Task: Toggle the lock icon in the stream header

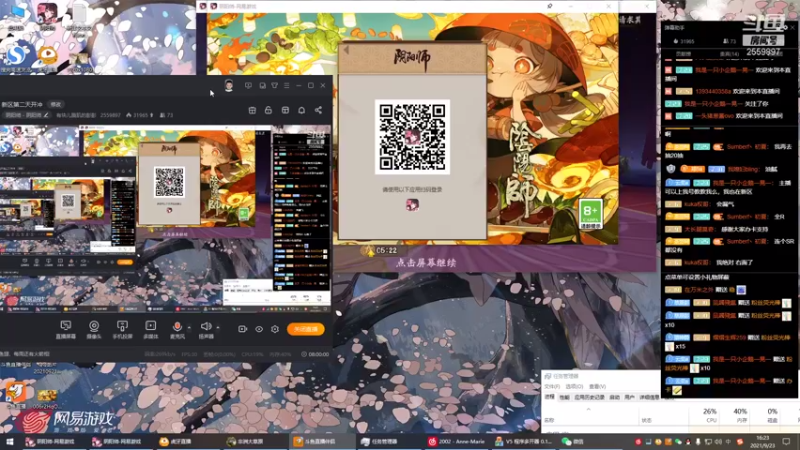Action: (268, 110)
